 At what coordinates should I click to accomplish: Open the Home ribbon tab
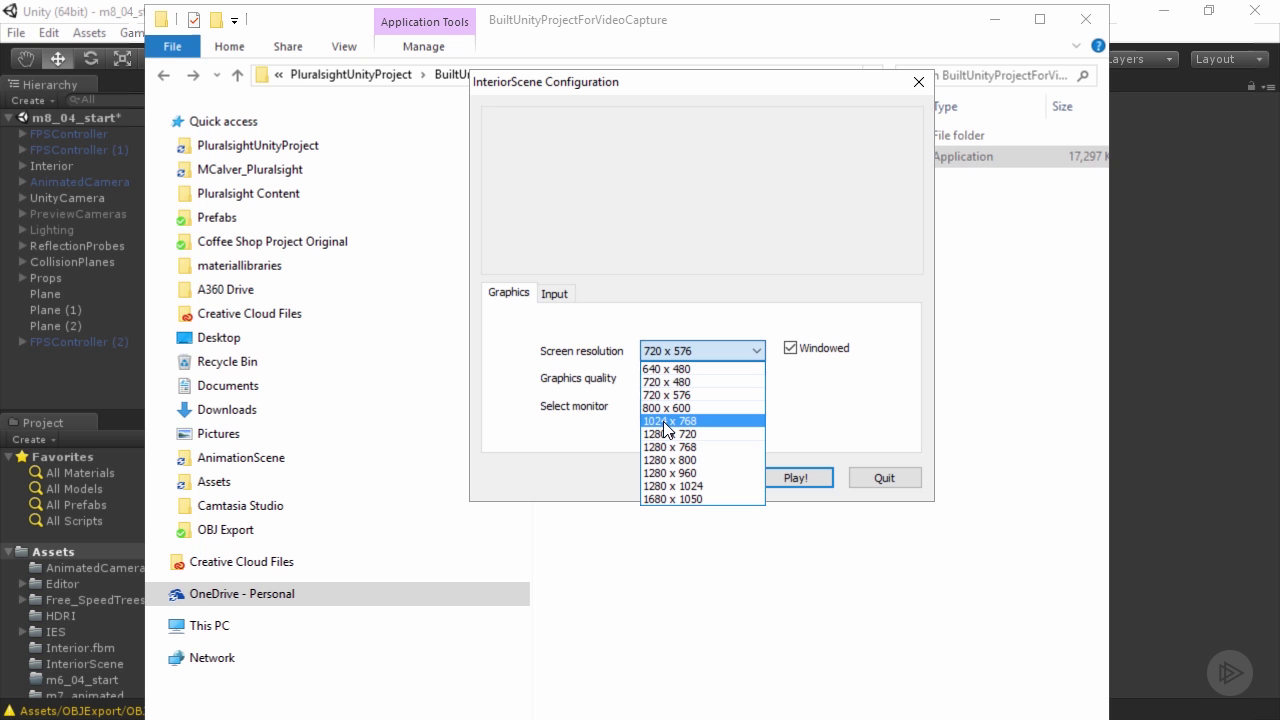229,46
